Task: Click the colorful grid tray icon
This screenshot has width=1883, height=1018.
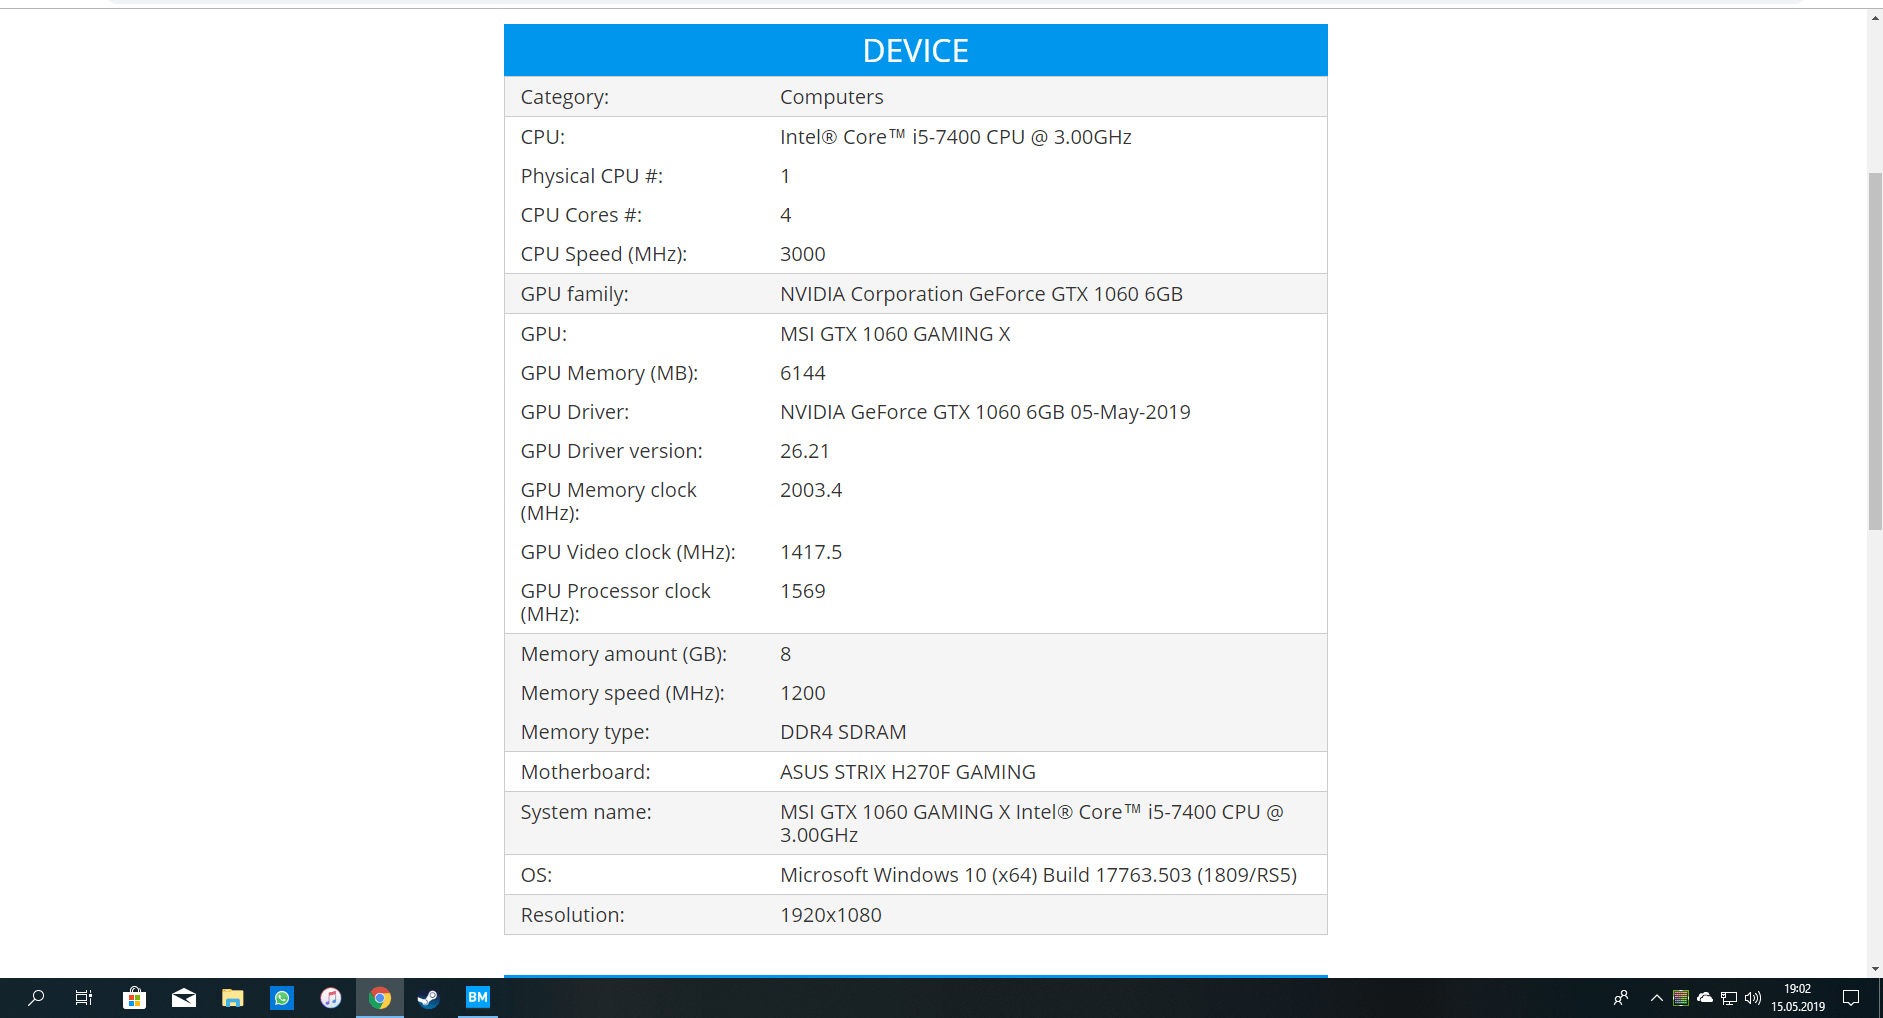Action: click(1681, 998)
